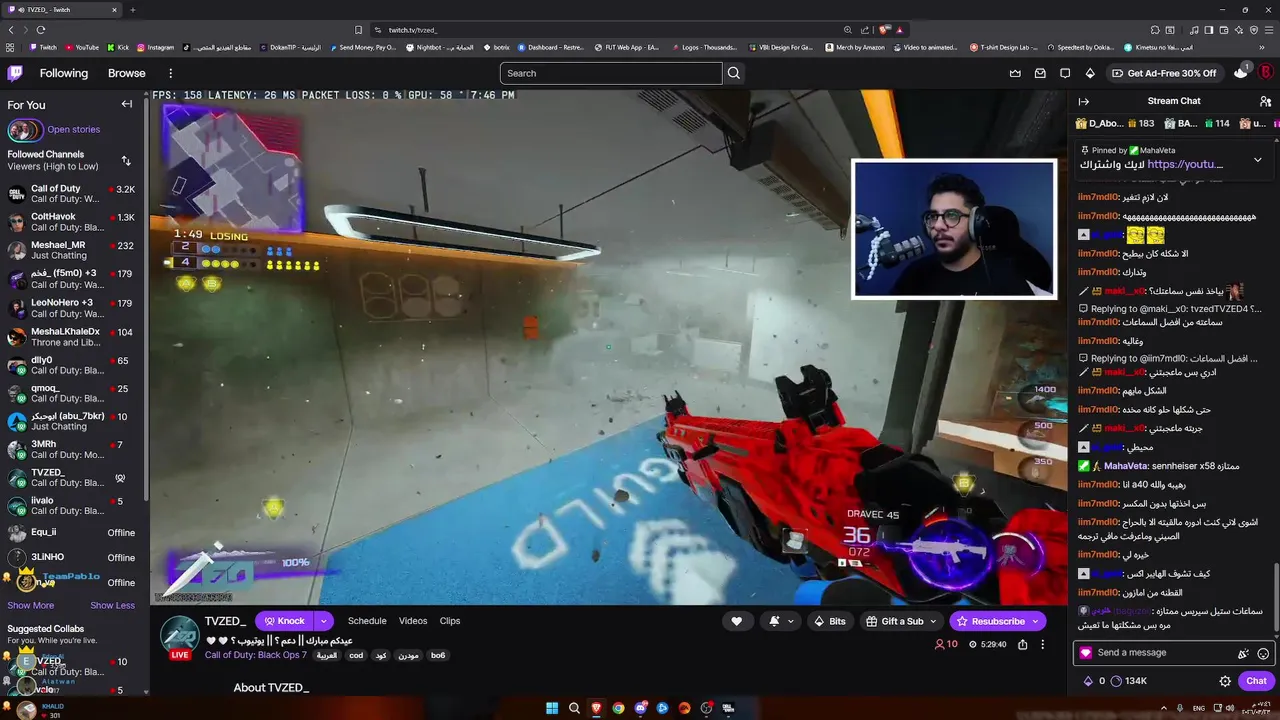This screenshot has width=1280, height=720.
Task: Click the Send a message field
Action: 1163,653
